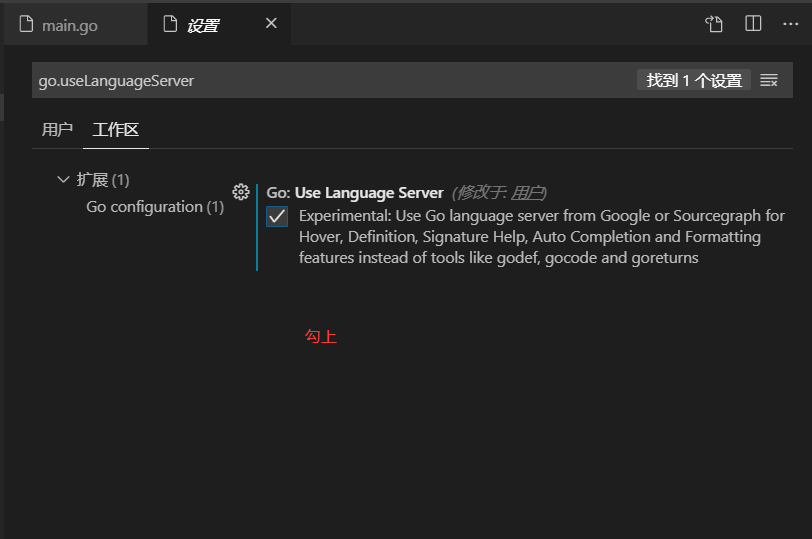The width and height of the screenshot is (812, 539).
Task: Click the 找到 1 个设置 result badge
Action: (x=694, y=80)
